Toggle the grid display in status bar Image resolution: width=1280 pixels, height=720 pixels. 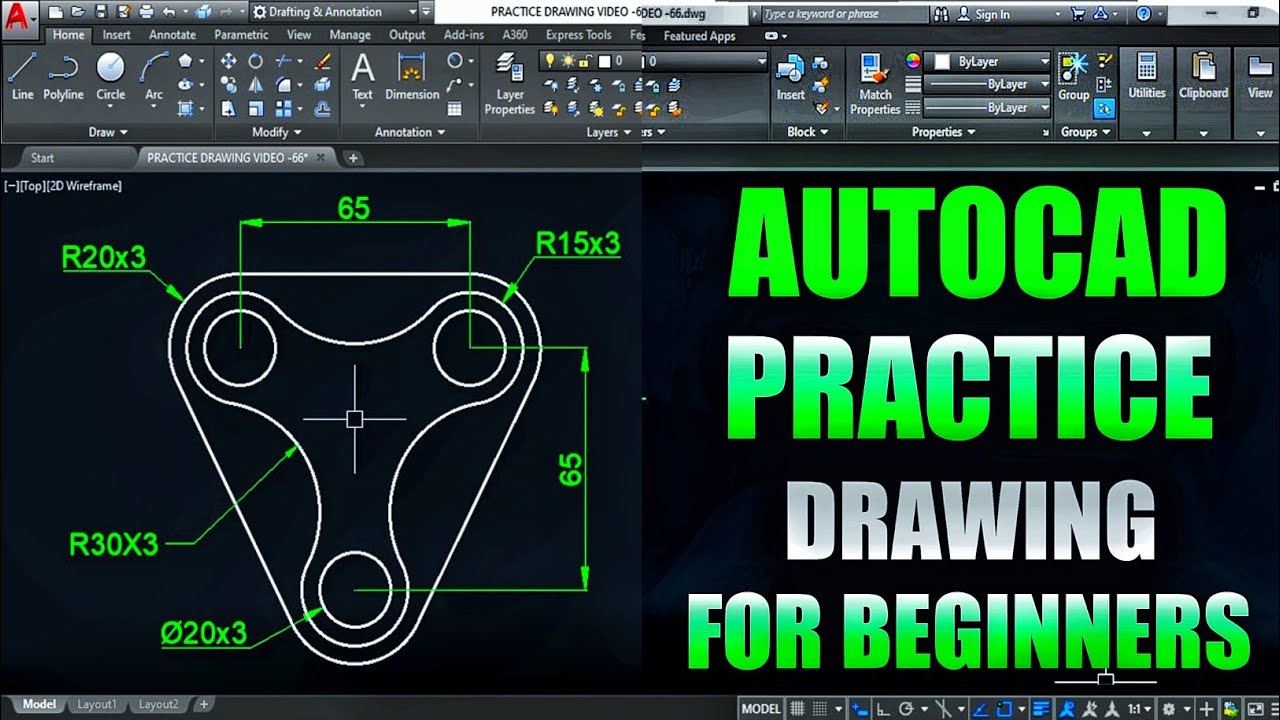tap(798, 709)
